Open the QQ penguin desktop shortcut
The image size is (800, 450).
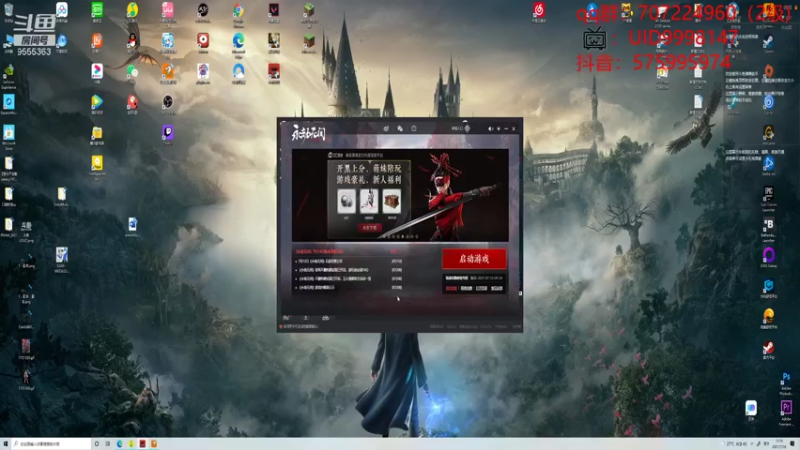[132, 43]
